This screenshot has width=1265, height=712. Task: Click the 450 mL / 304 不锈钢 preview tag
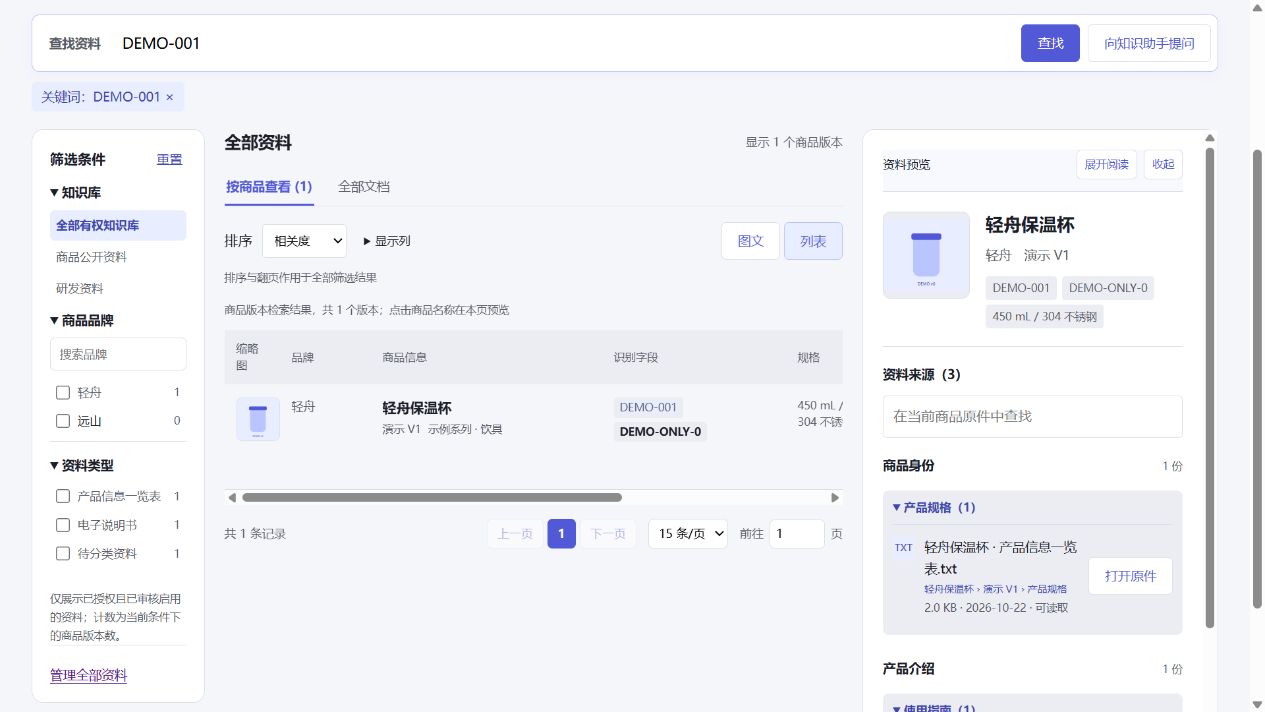[x=1044, y=316]
